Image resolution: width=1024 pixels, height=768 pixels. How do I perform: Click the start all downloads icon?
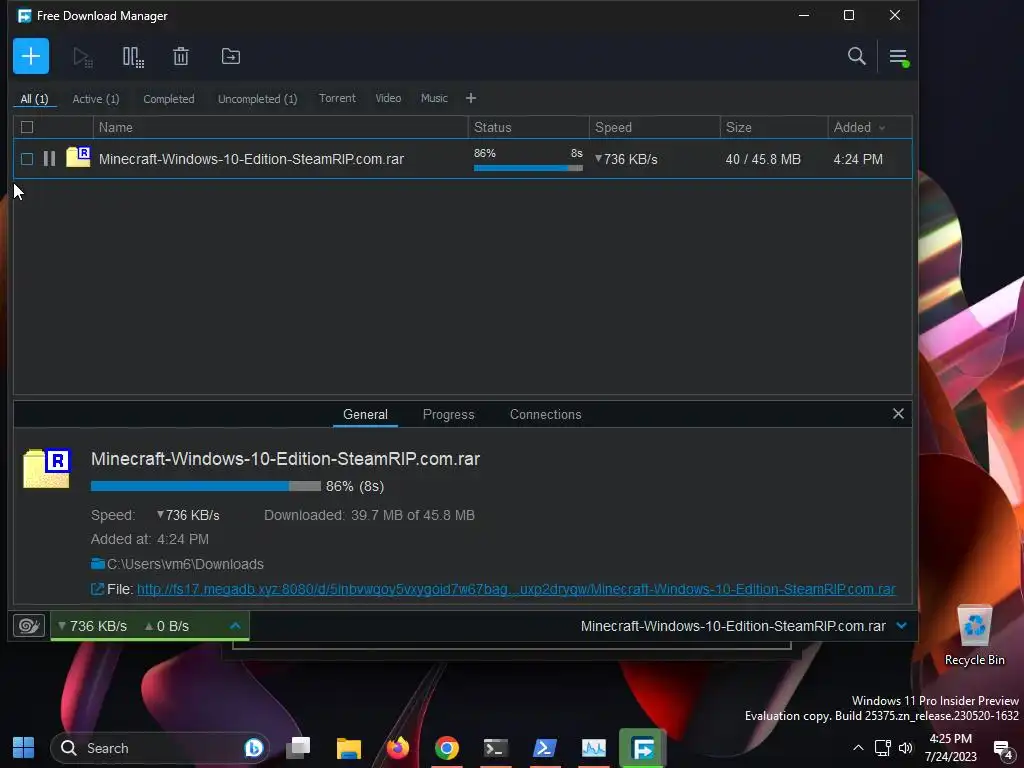tap(82, 57)
